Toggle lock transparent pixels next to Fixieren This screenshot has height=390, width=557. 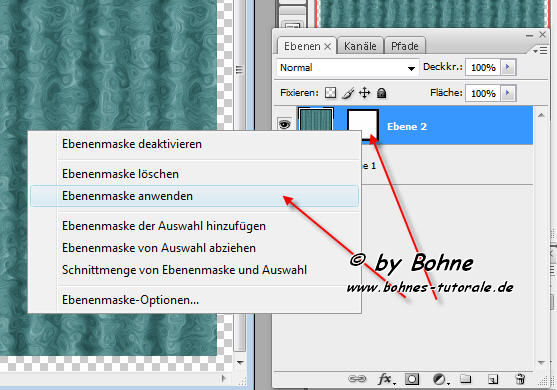[x=330, y=93]
